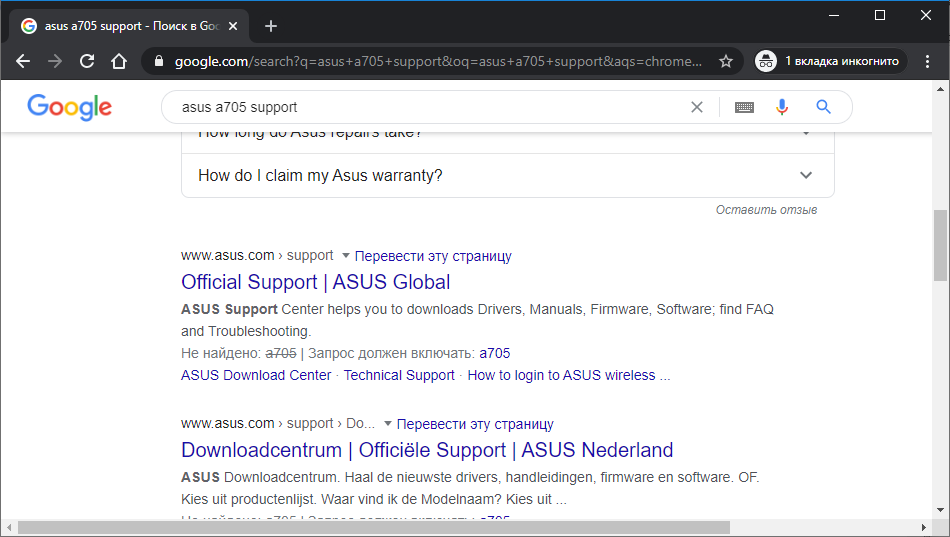This screenshot has width=950, height=537.
Task: Go to the Home page icon
Action: pyautogui.click(x=119, y=61)
